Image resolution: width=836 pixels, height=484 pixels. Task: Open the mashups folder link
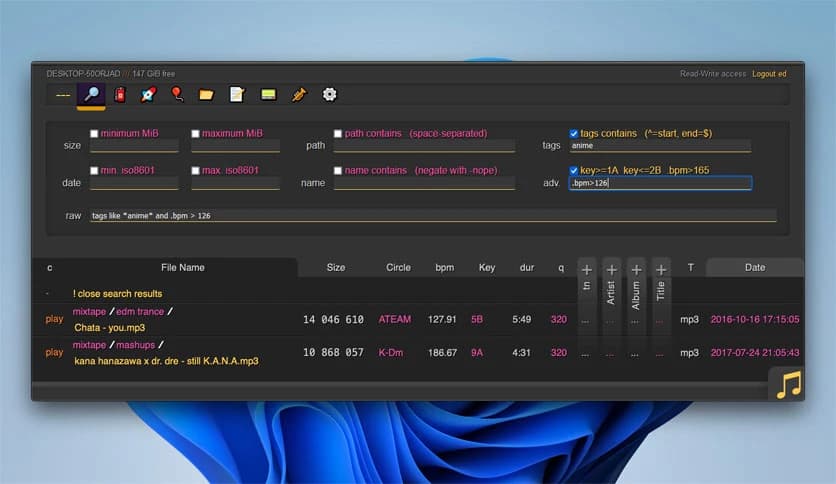point(135,345)
